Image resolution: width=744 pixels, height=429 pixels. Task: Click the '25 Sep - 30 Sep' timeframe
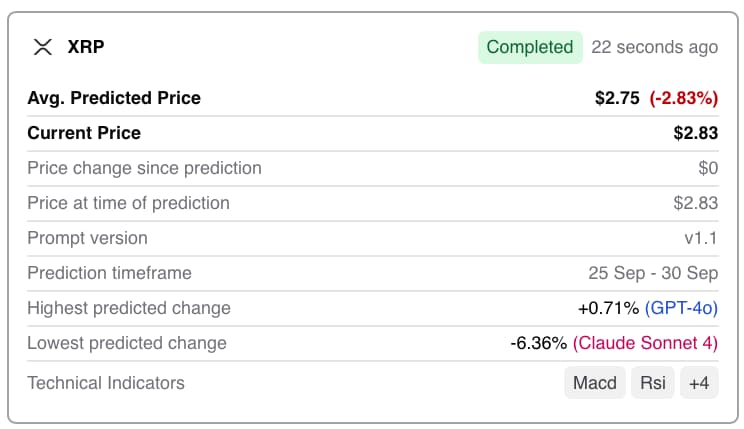653,273
